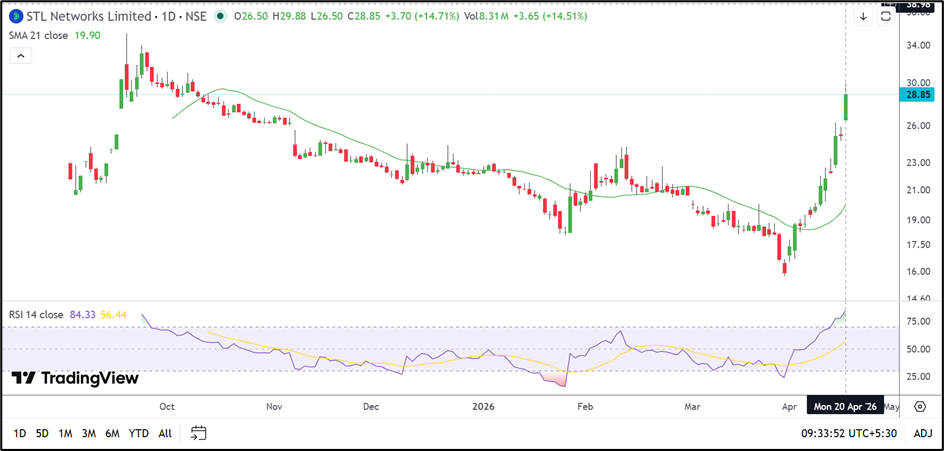The height and width of the screenshot is (451, 944).
Task: Open timezone menu showing UTC+5:30
Action: click(x=847, y=433)
